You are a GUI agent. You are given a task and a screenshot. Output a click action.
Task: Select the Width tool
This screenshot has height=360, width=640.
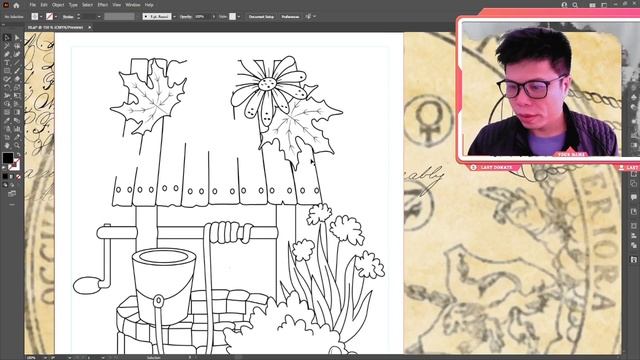7,96
